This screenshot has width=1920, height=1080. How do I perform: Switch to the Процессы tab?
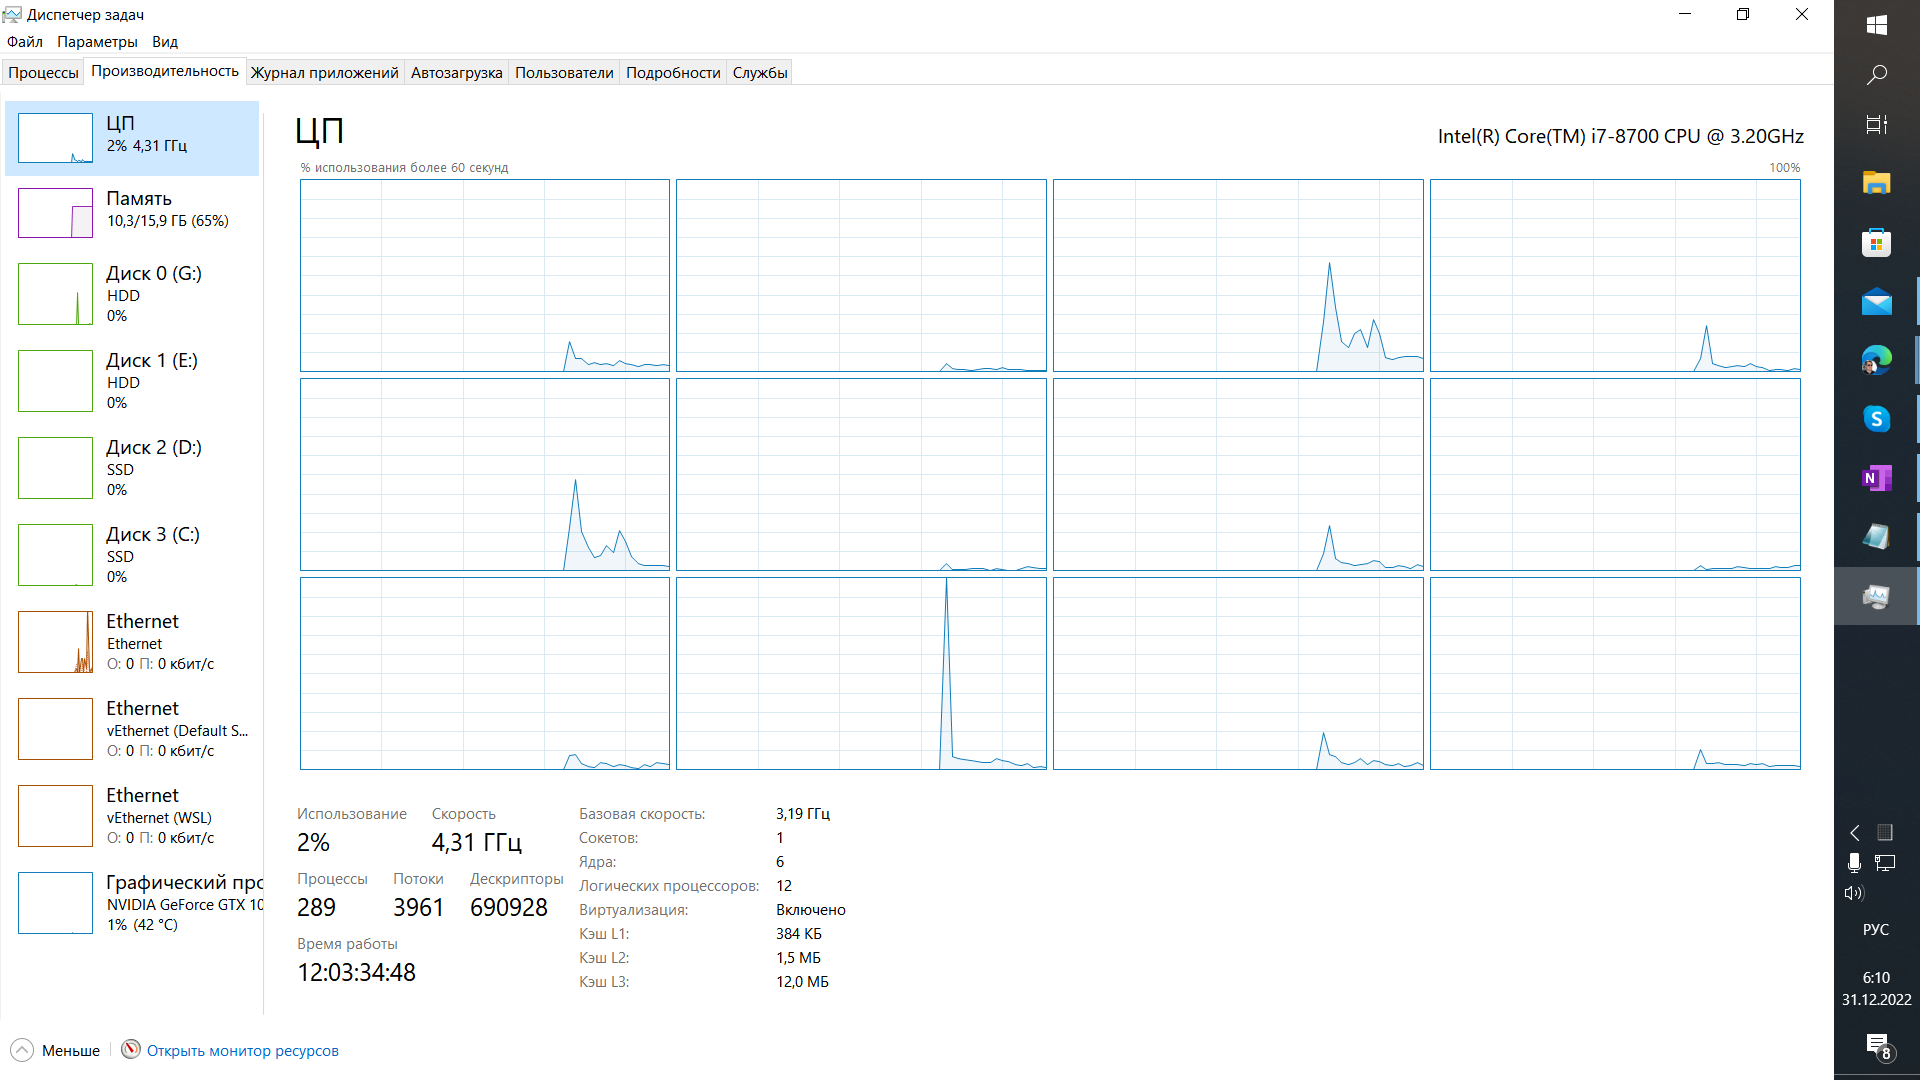[45, 73]
